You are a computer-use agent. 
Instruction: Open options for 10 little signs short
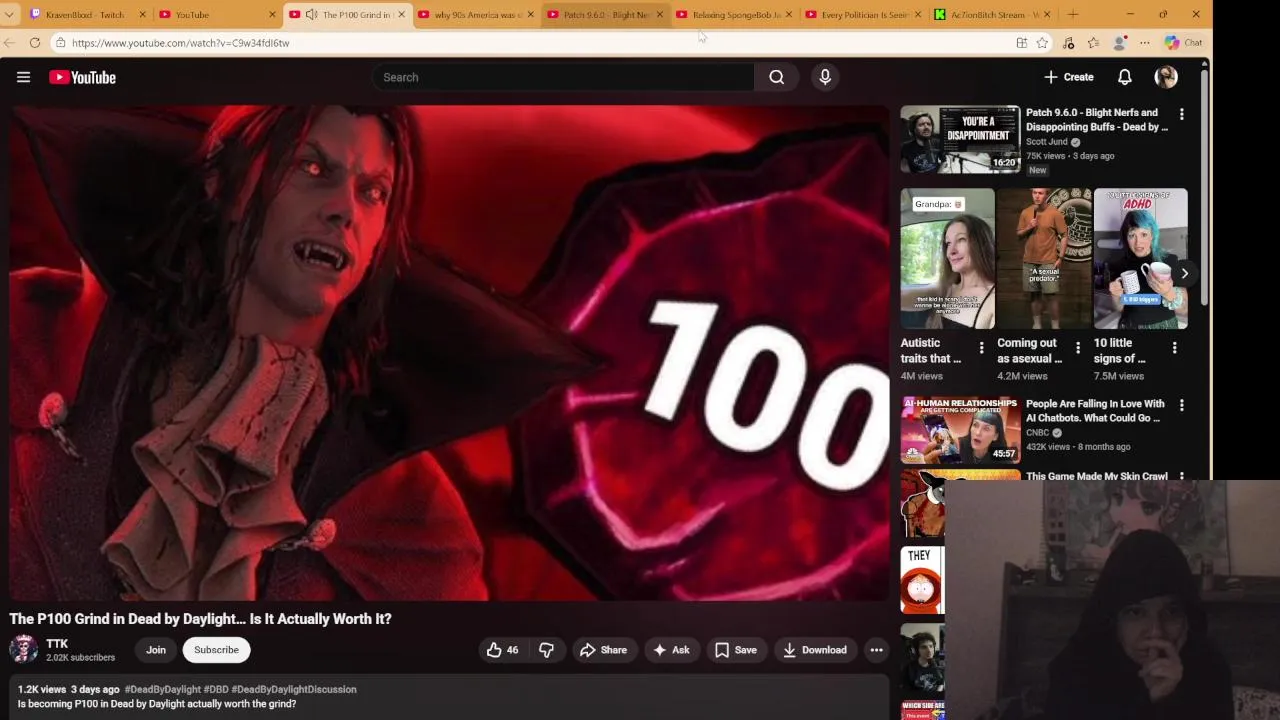(x=1174, y=348)
